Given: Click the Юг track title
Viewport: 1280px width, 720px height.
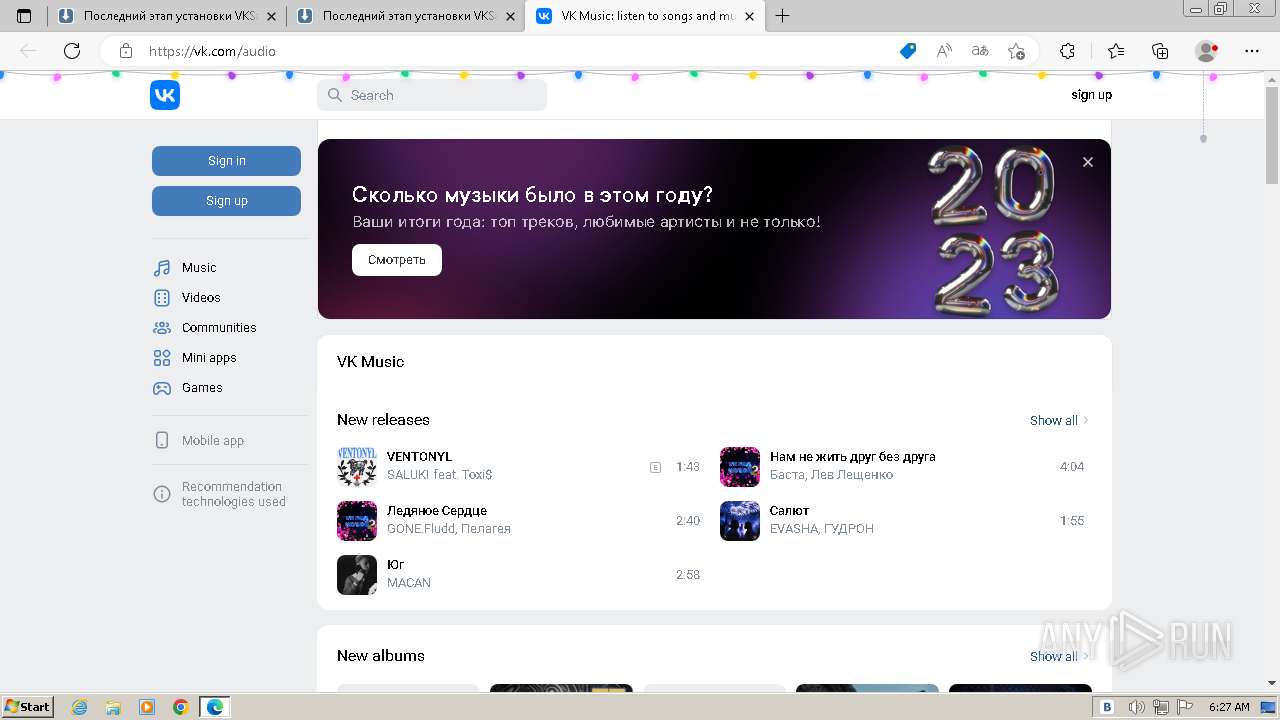Looking at the screenshot, I should [395, 565].
